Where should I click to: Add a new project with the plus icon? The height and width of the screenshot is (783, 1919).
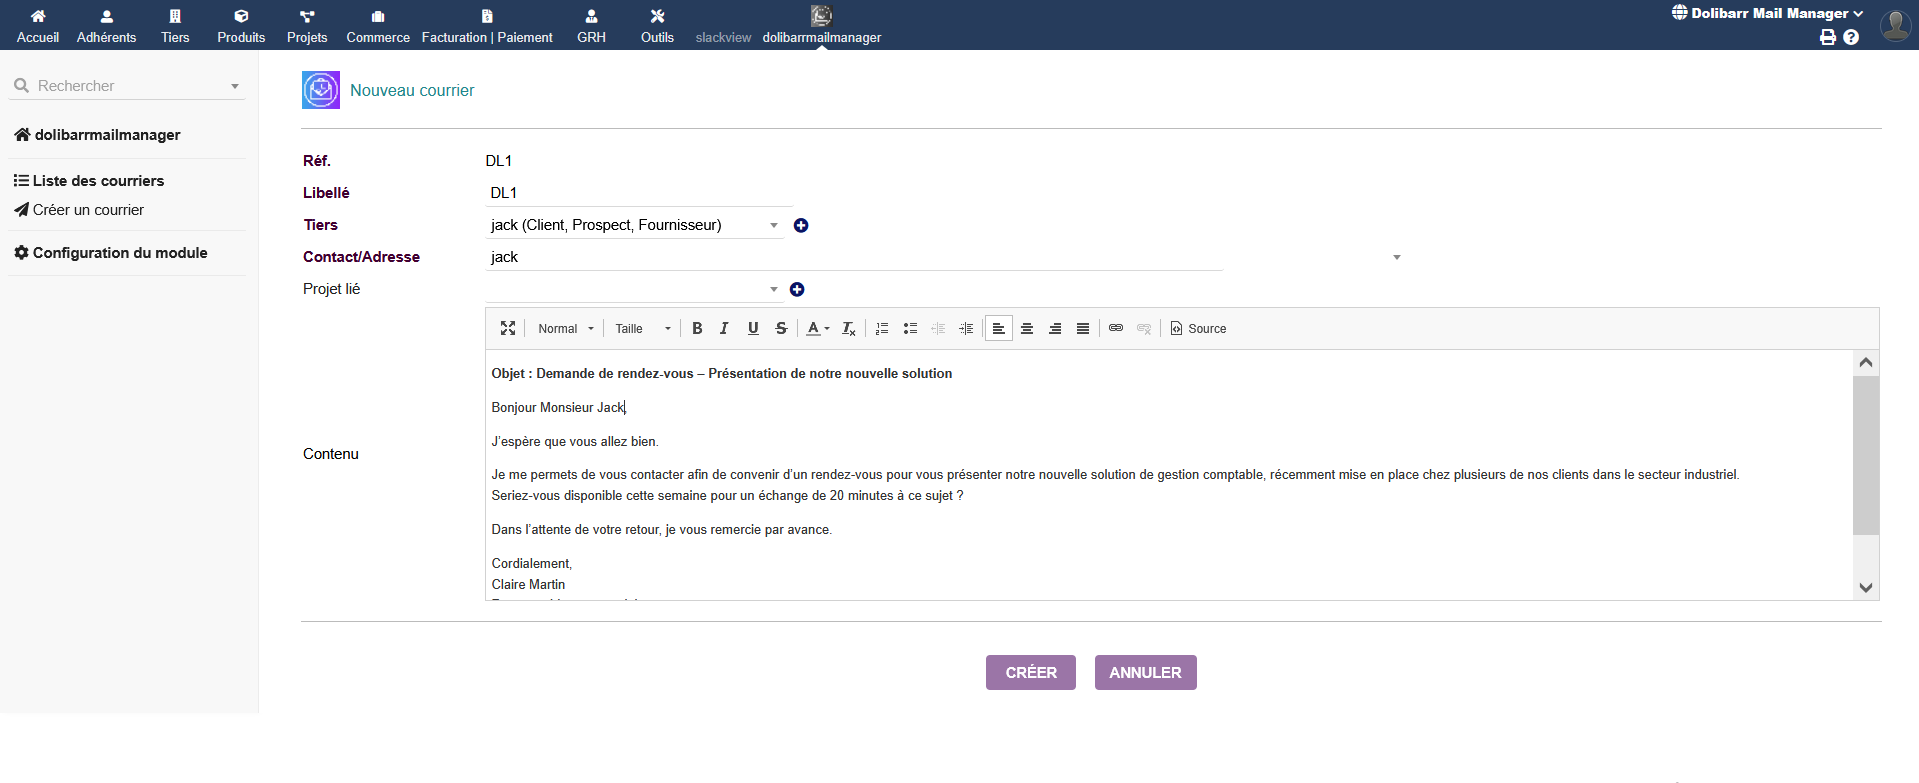(797, 289)
